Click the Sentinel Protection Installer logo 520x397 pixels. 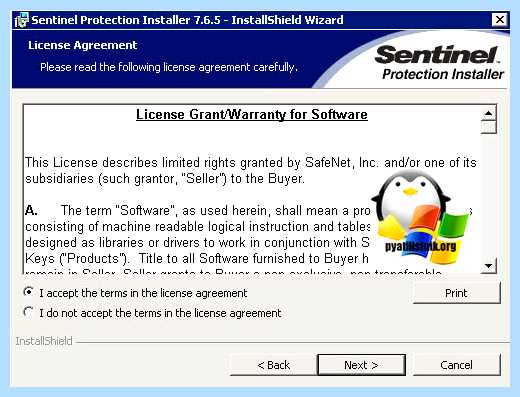click(x=440, y=63)
